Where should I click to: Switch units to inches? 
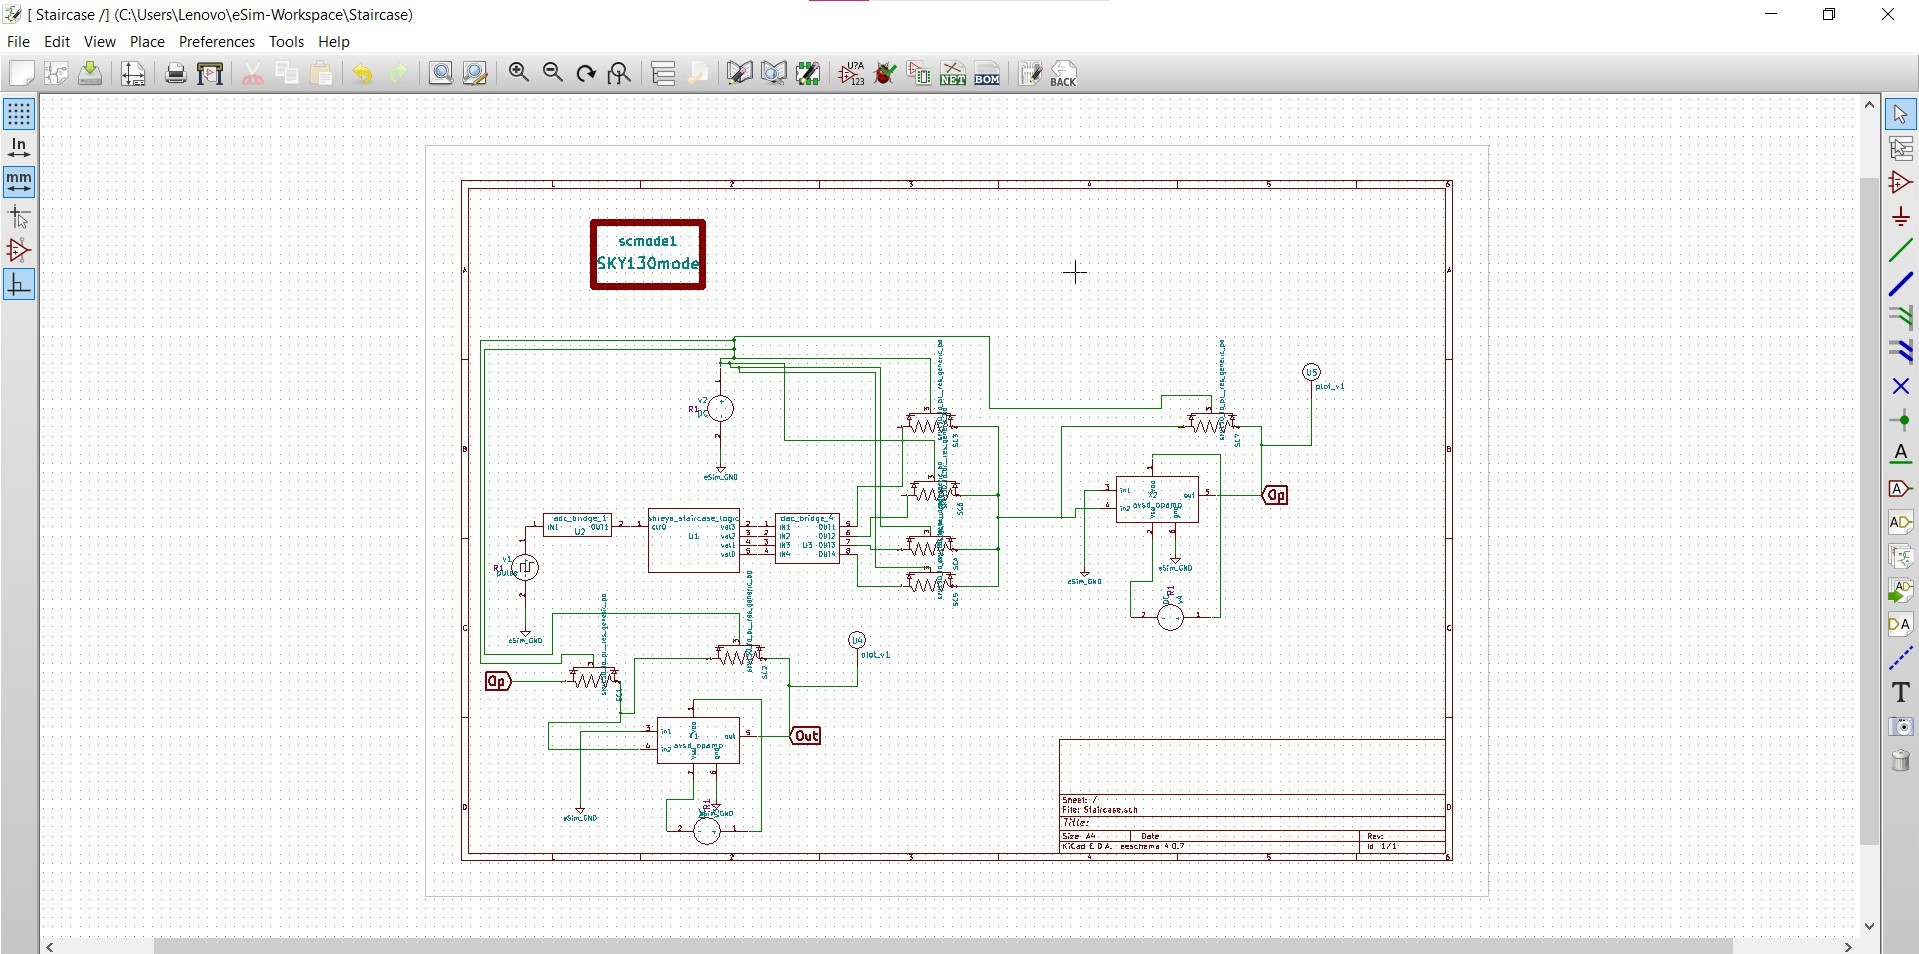tap(19, 148)
